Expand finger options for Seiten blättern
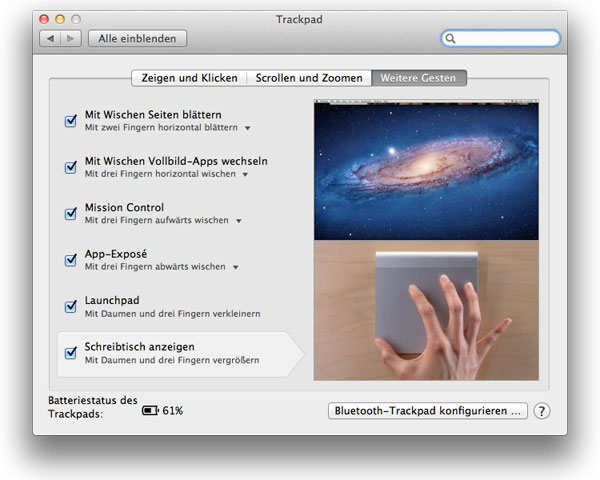The image size is (600, 480). [248, 129]
